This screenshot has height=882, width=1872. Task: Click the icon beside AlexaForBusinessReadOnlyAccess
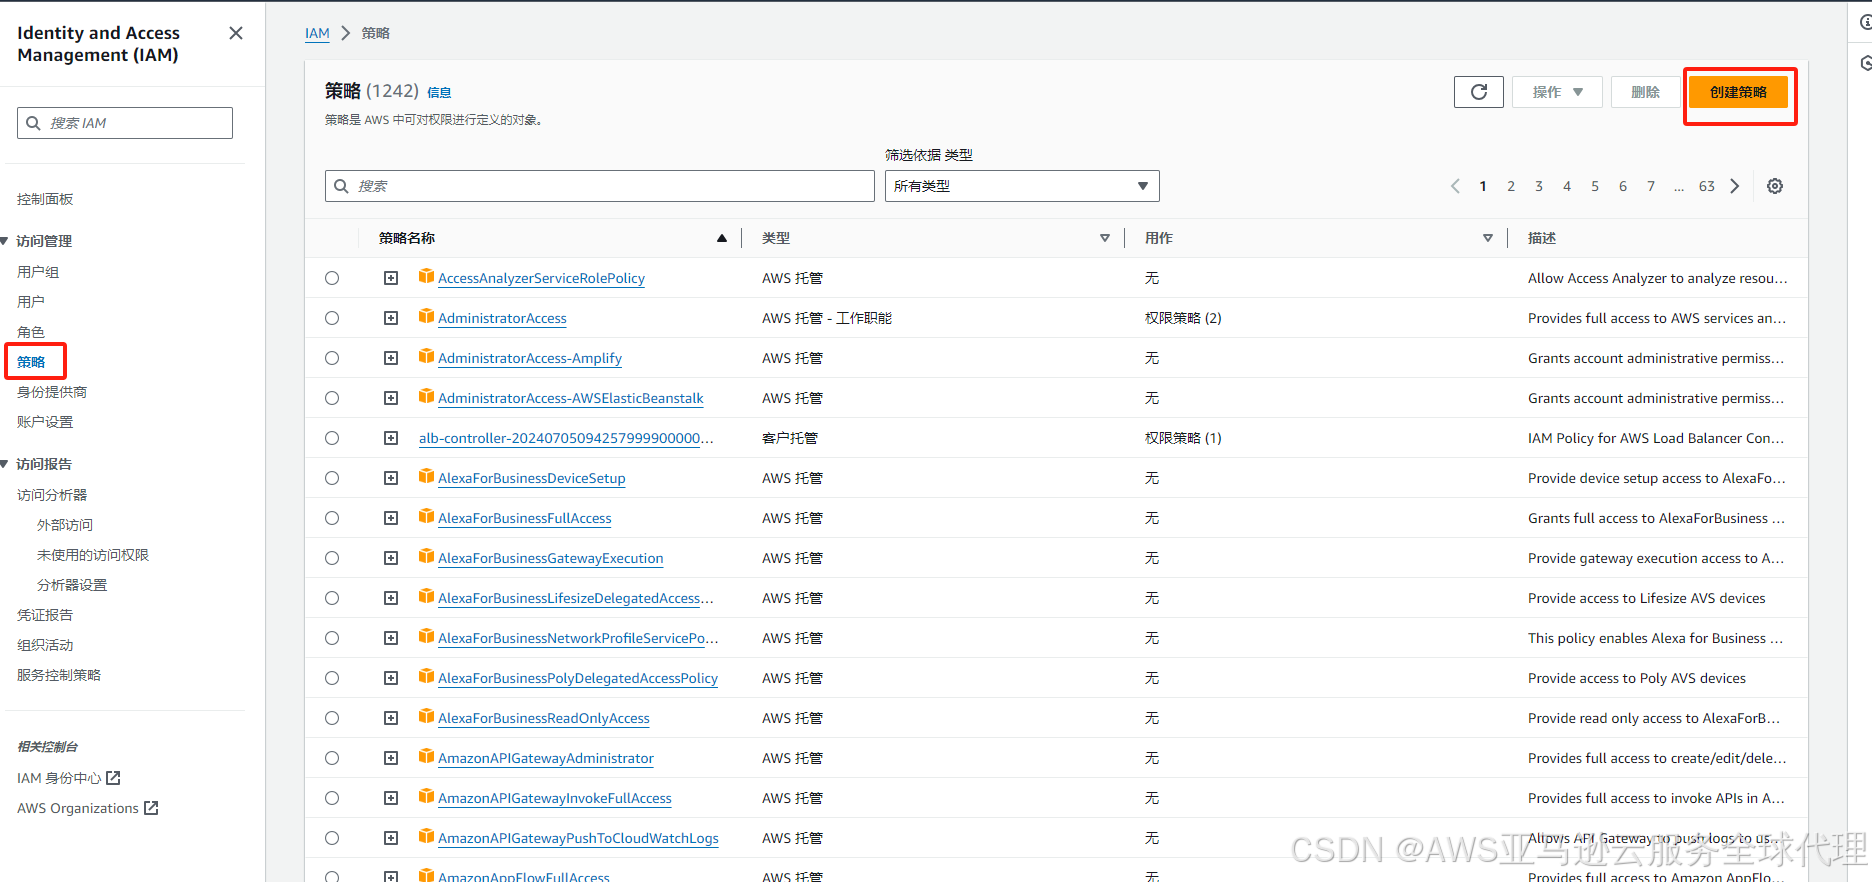click(426, 717)
